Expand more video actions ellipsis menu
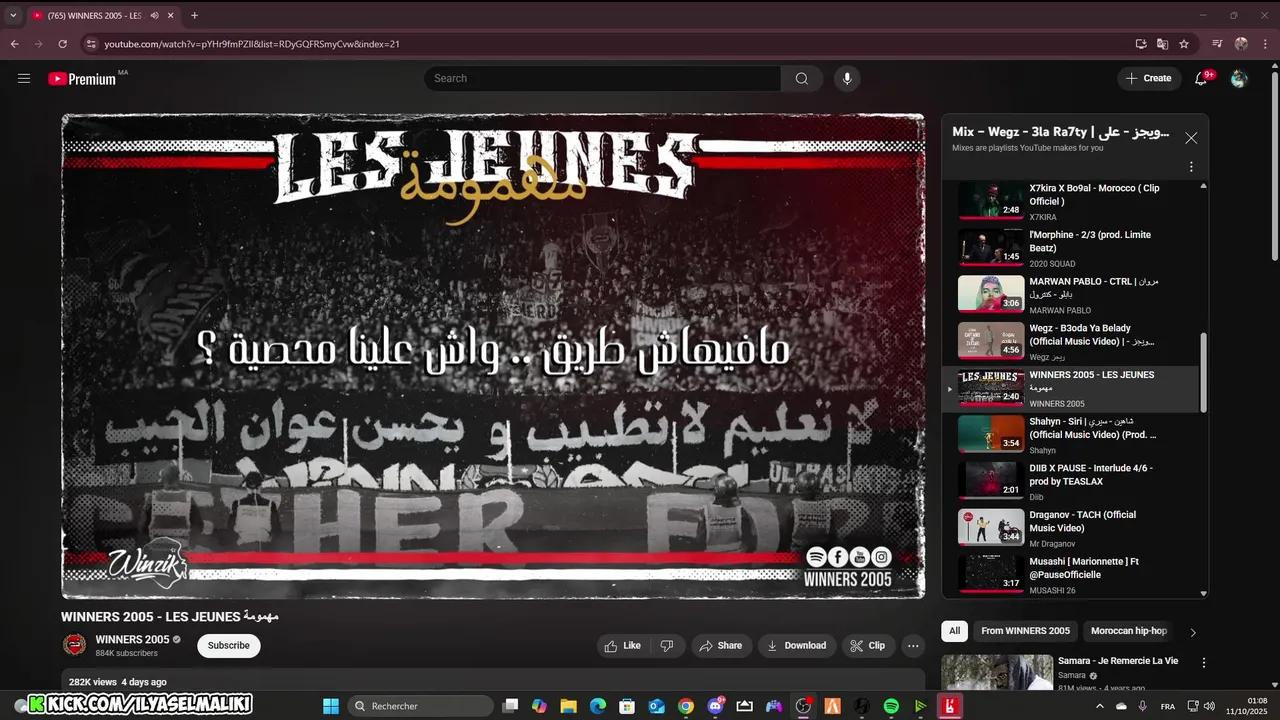 point(913,646)
